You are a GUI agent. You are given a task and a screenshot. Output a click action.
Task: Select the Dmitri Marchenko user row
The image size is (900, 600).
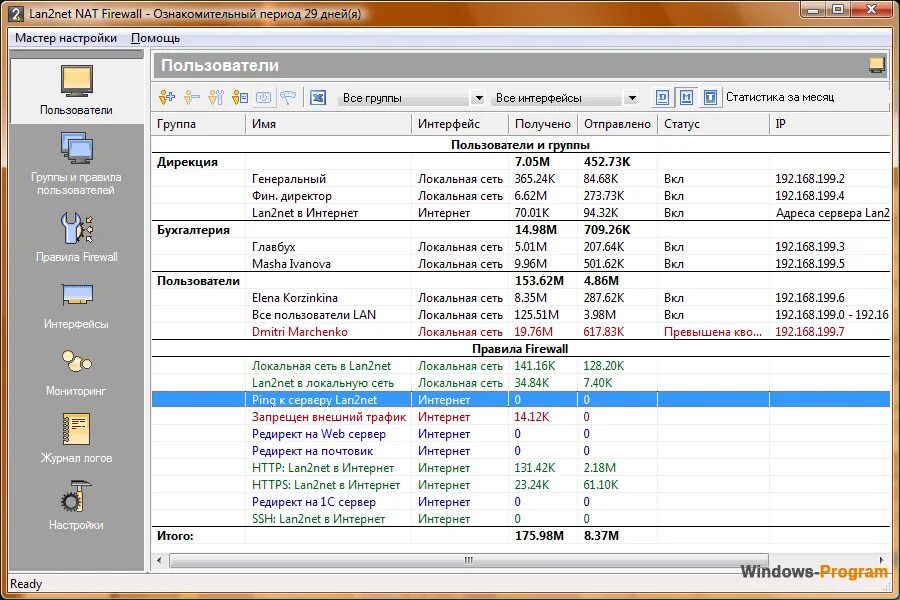click(521, 332)
